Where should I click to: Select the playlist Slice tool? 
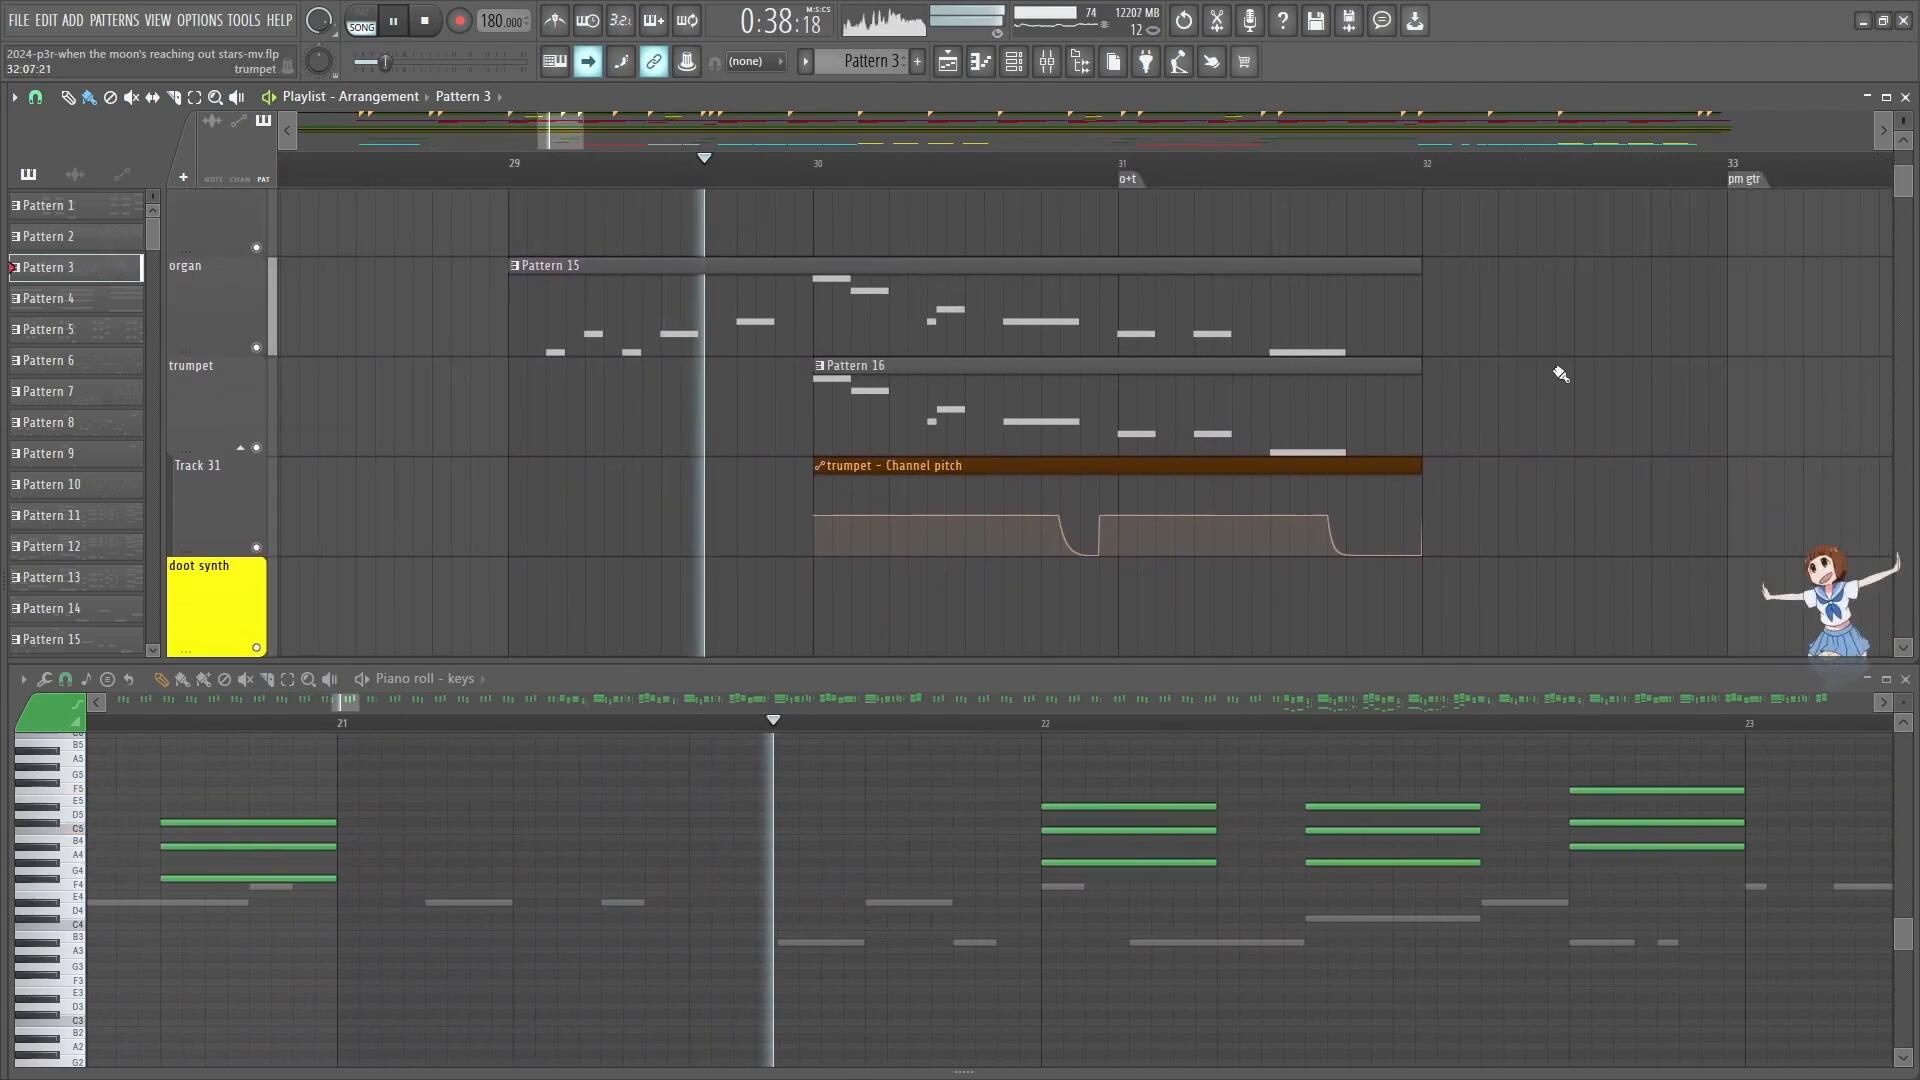point(173,97)
